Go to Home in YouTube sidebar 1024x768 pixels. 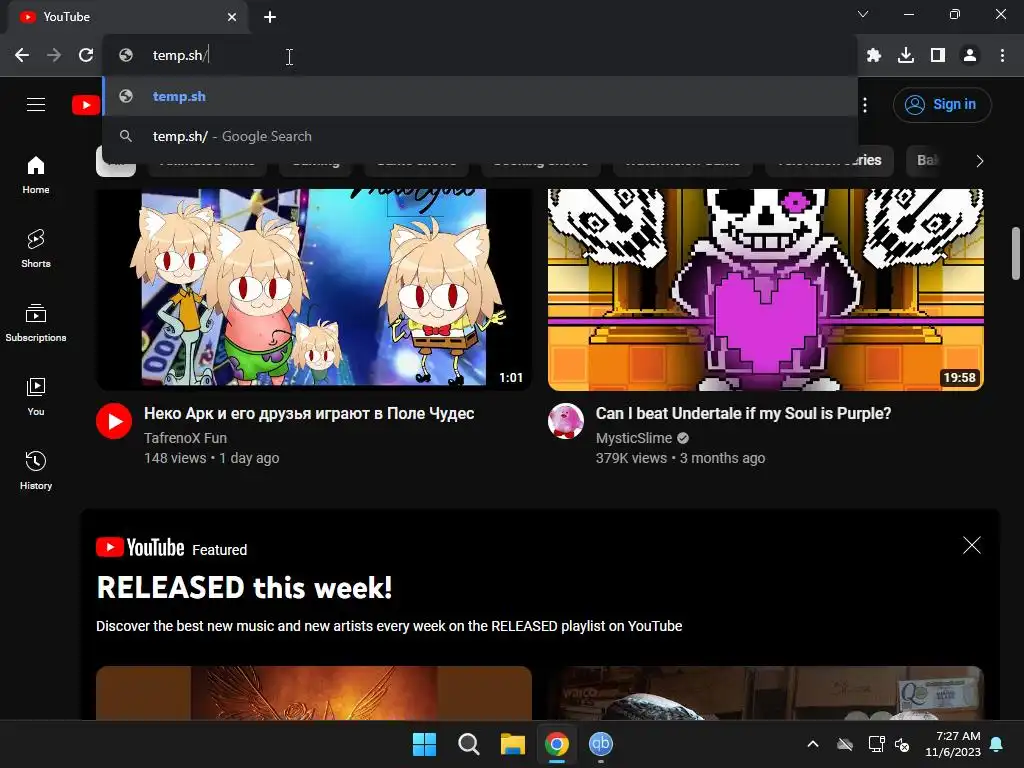(36, 175)
